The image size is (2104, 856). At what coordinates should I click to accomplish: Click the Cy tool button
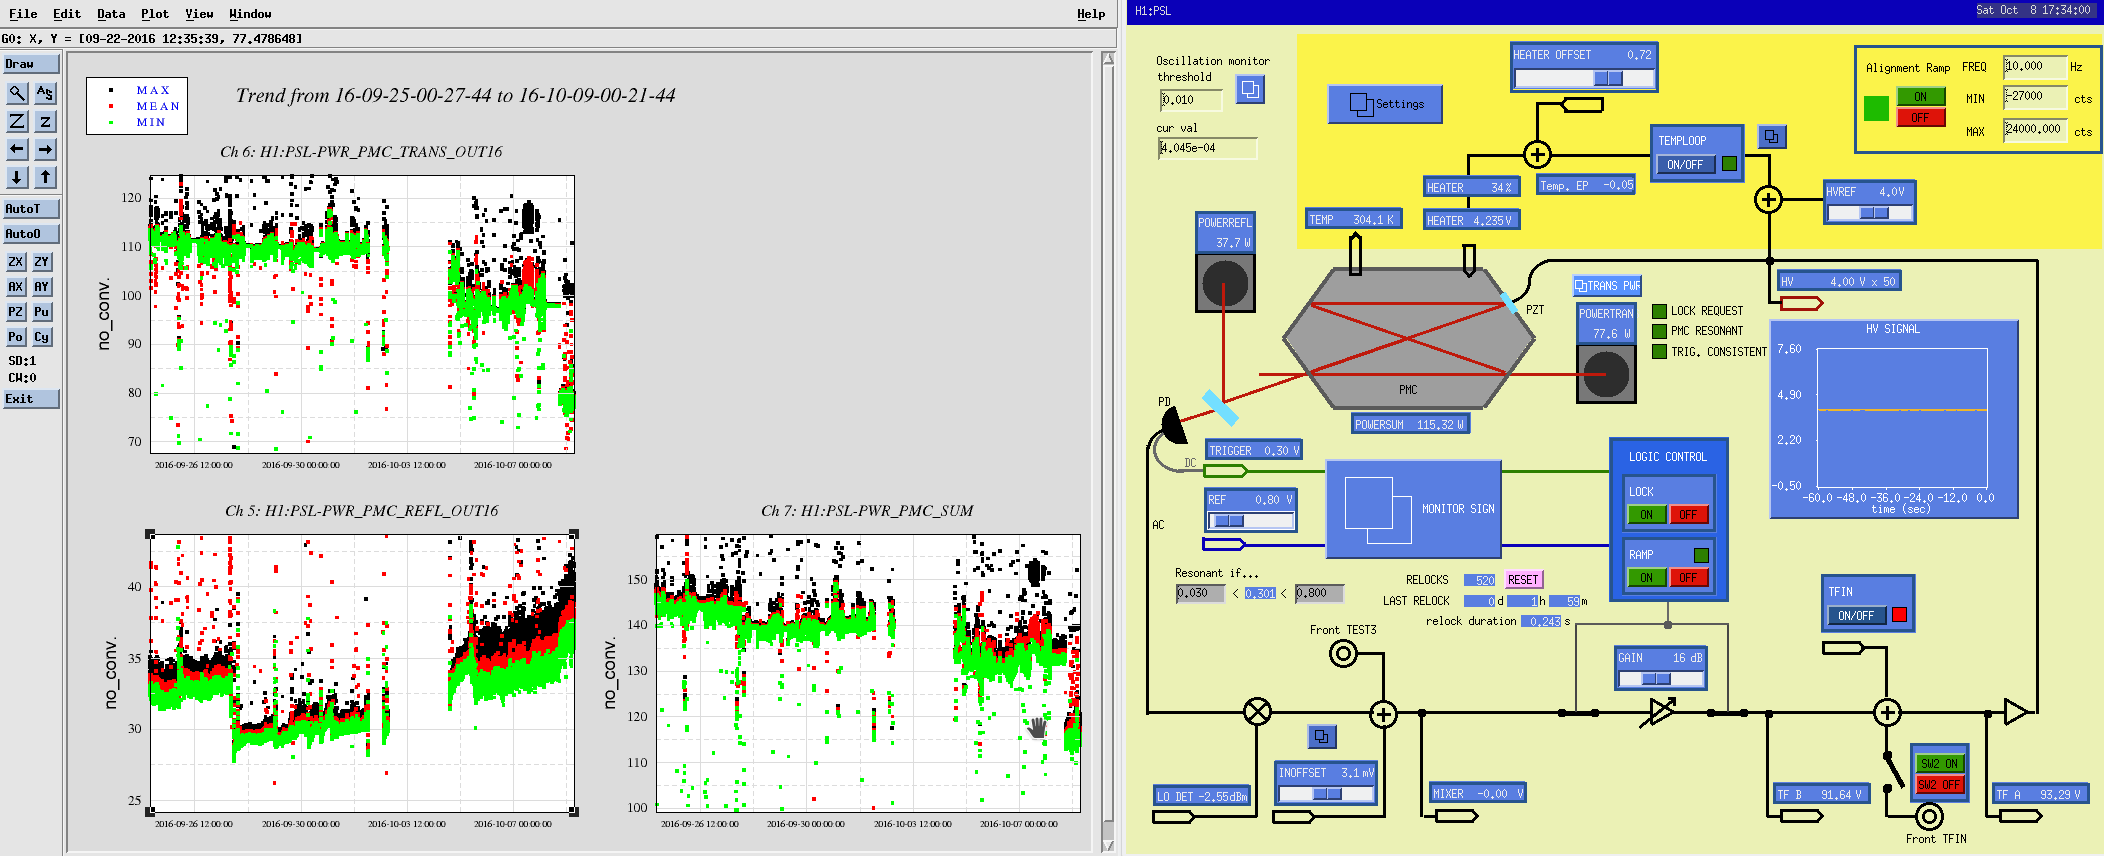(41, 337)
